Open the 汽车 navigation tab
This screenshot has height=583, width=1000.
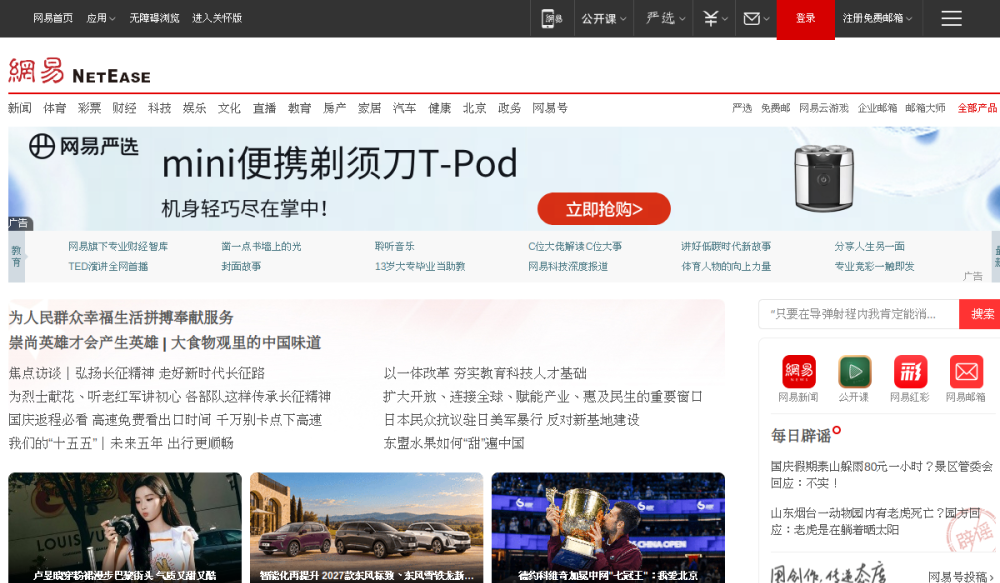(404, 108)
